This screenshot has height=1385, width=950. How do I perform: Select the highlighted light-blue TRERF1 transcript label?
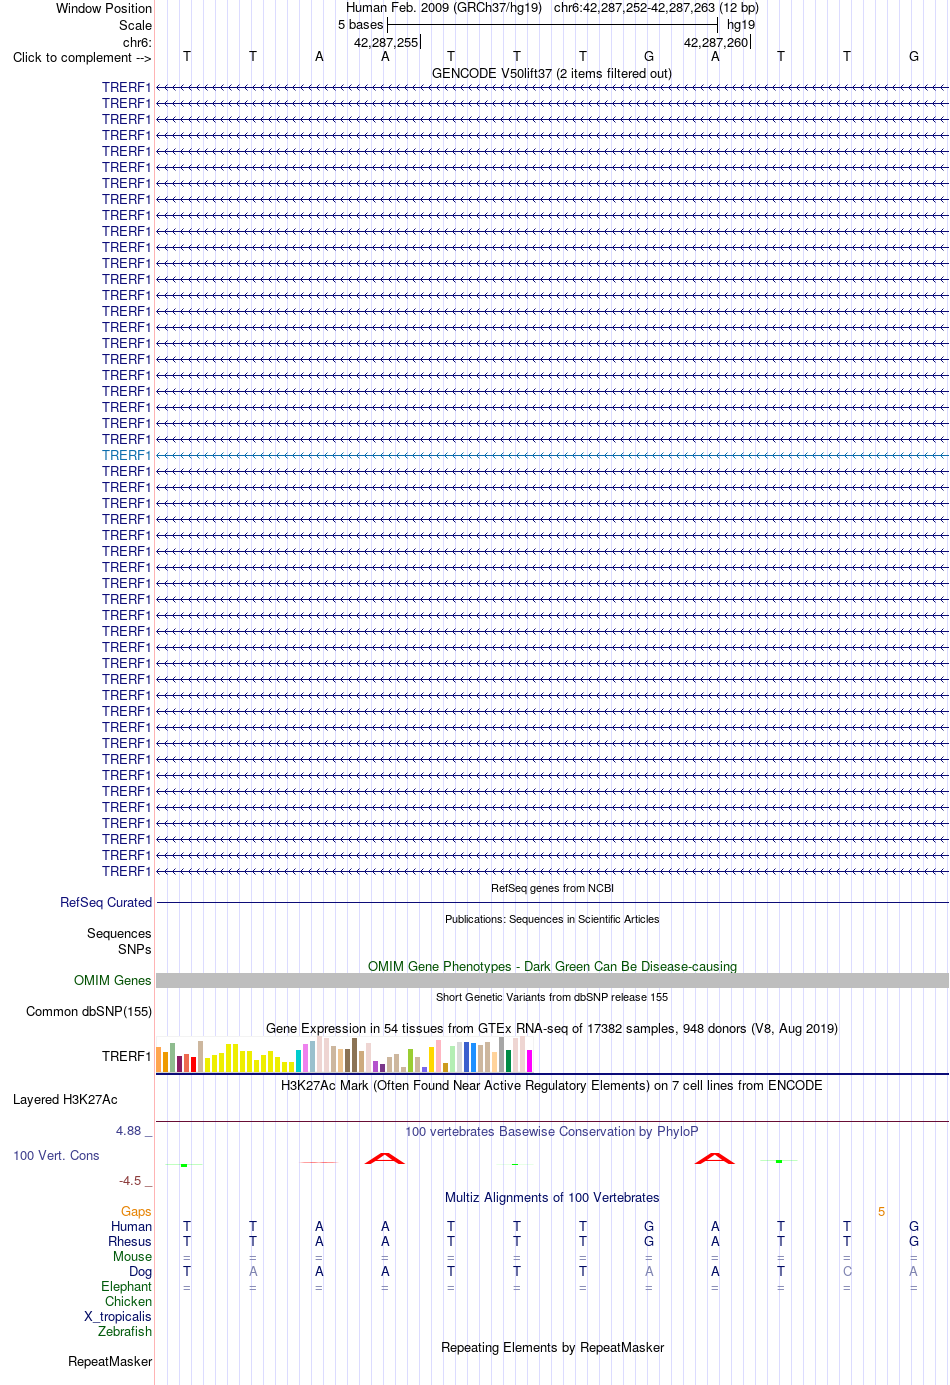[x=127, y=455]
